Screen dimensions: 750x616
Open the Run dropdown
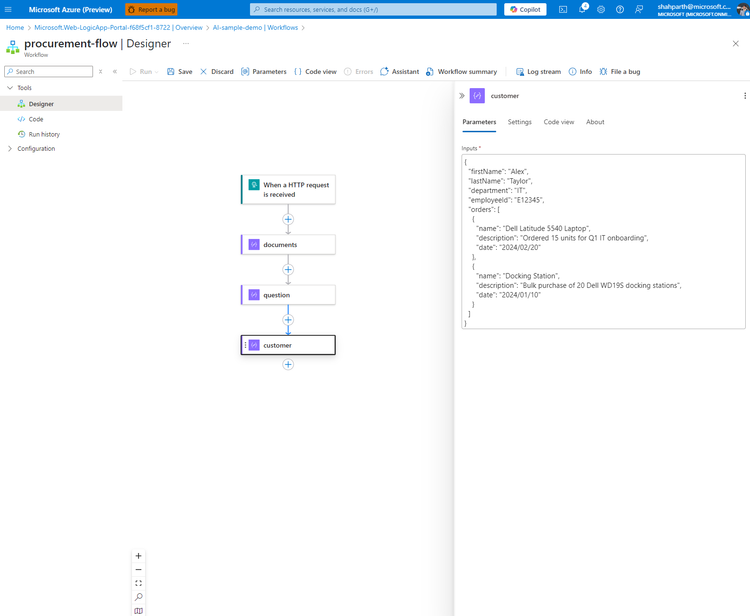click(x=144, y=72)
